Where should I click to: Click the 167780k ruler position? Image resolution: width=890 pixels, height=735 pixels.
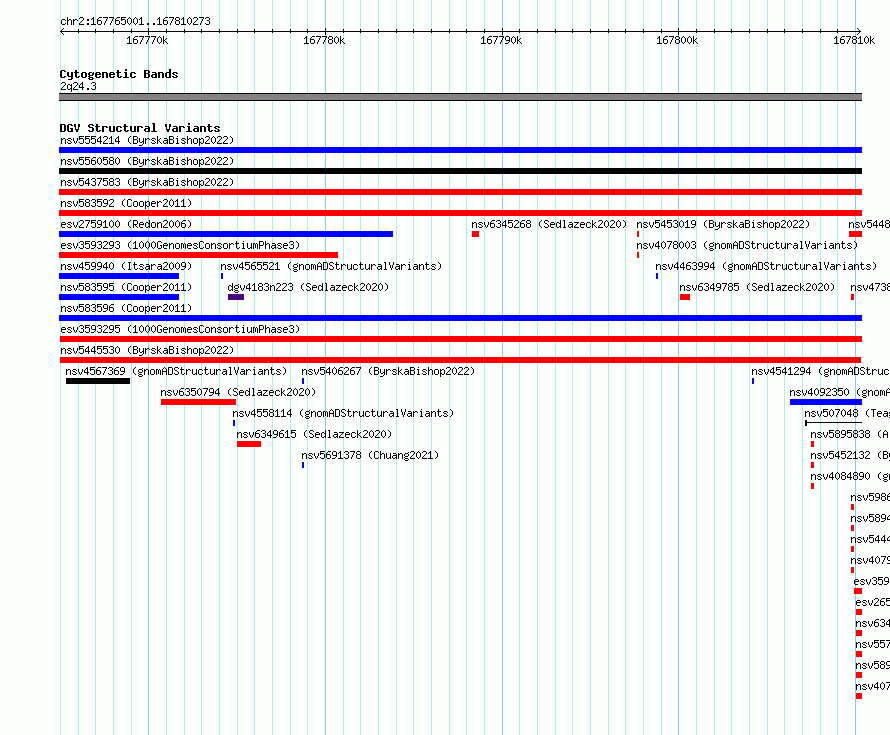coord(324,40)
